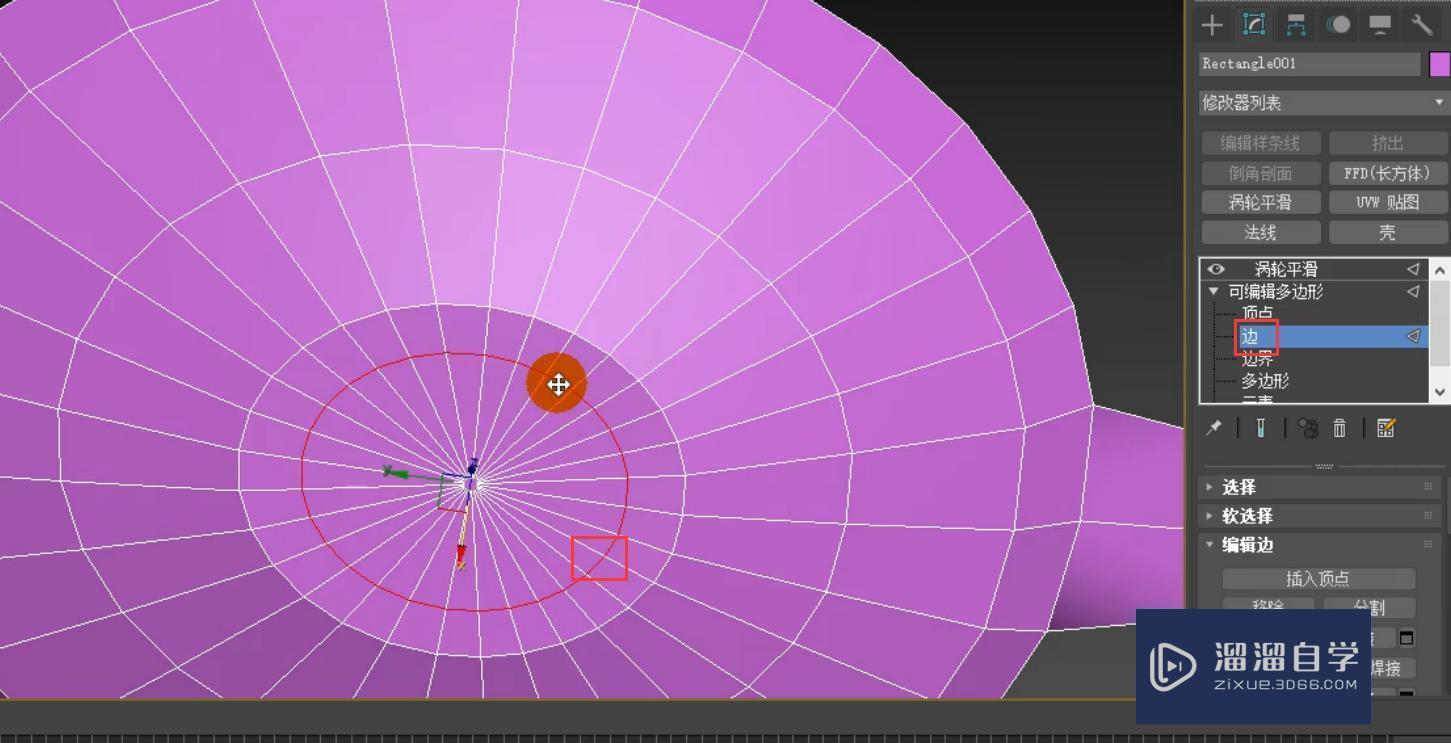
Task: Apply the 壳 shell modifier
Action: pos(1387,232)
